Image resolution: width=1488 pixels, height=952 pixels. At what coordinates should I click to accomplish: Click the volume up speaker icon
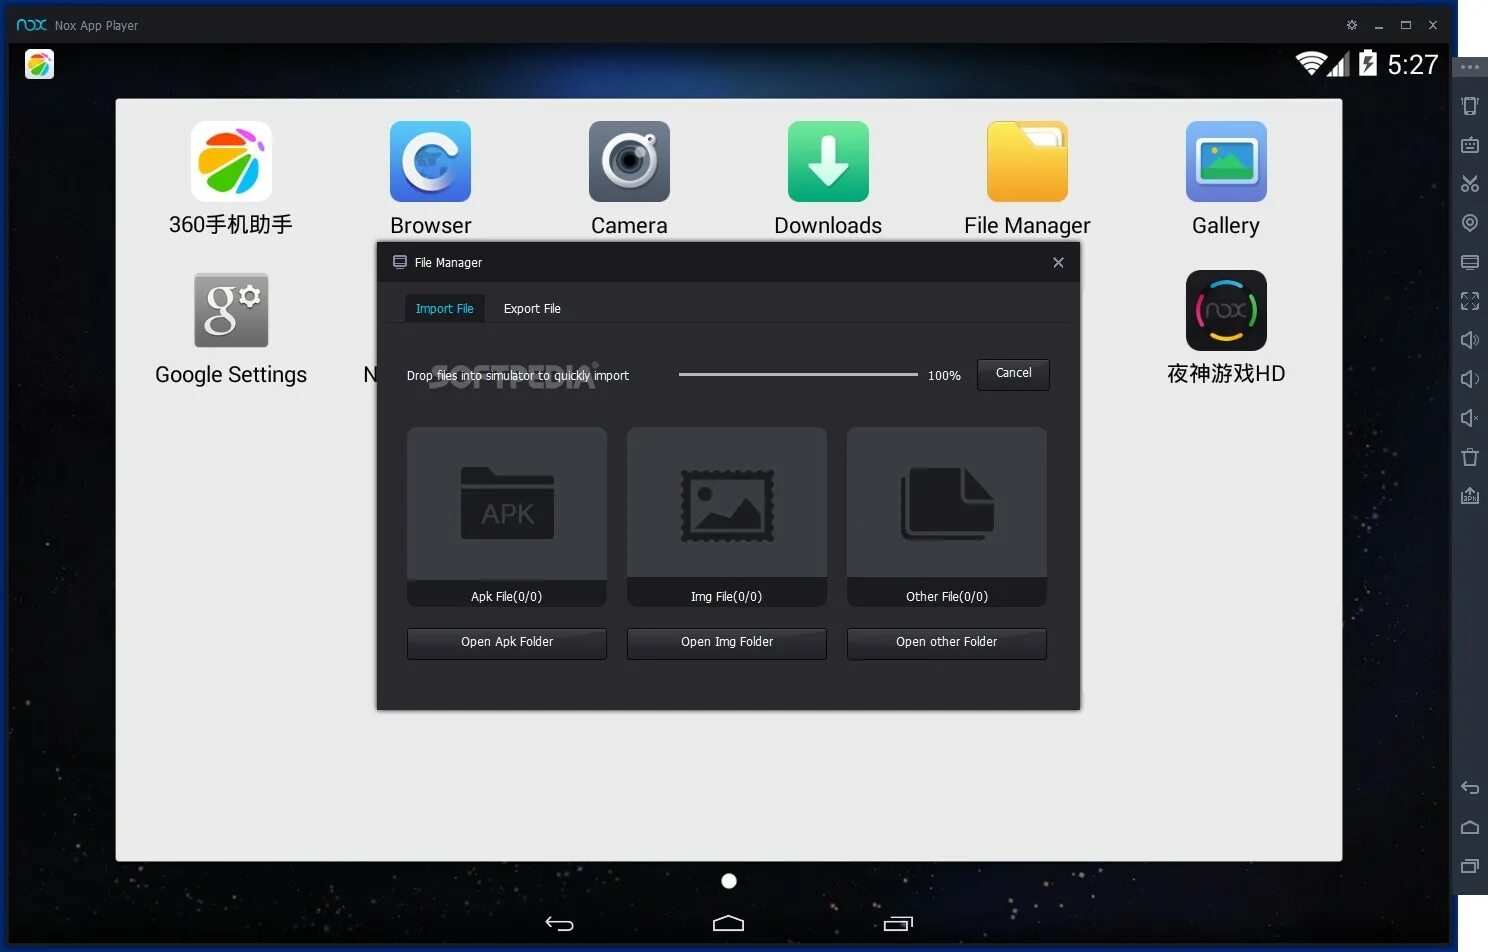tap(1470, 340)
